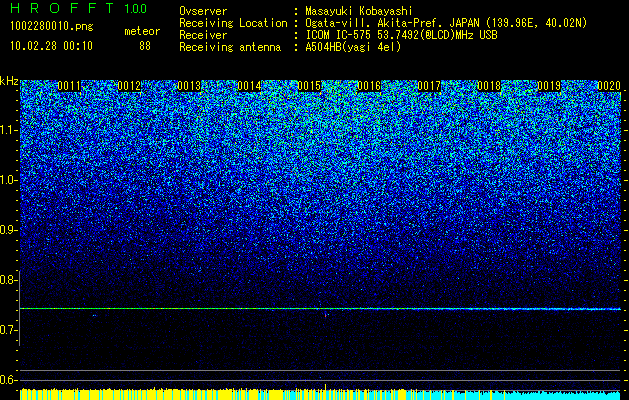Image resolution: width=629 pixels, height=400 pixels.
Task: Click the HROFFT 1.0.0 title text
Action: point(78,8)
